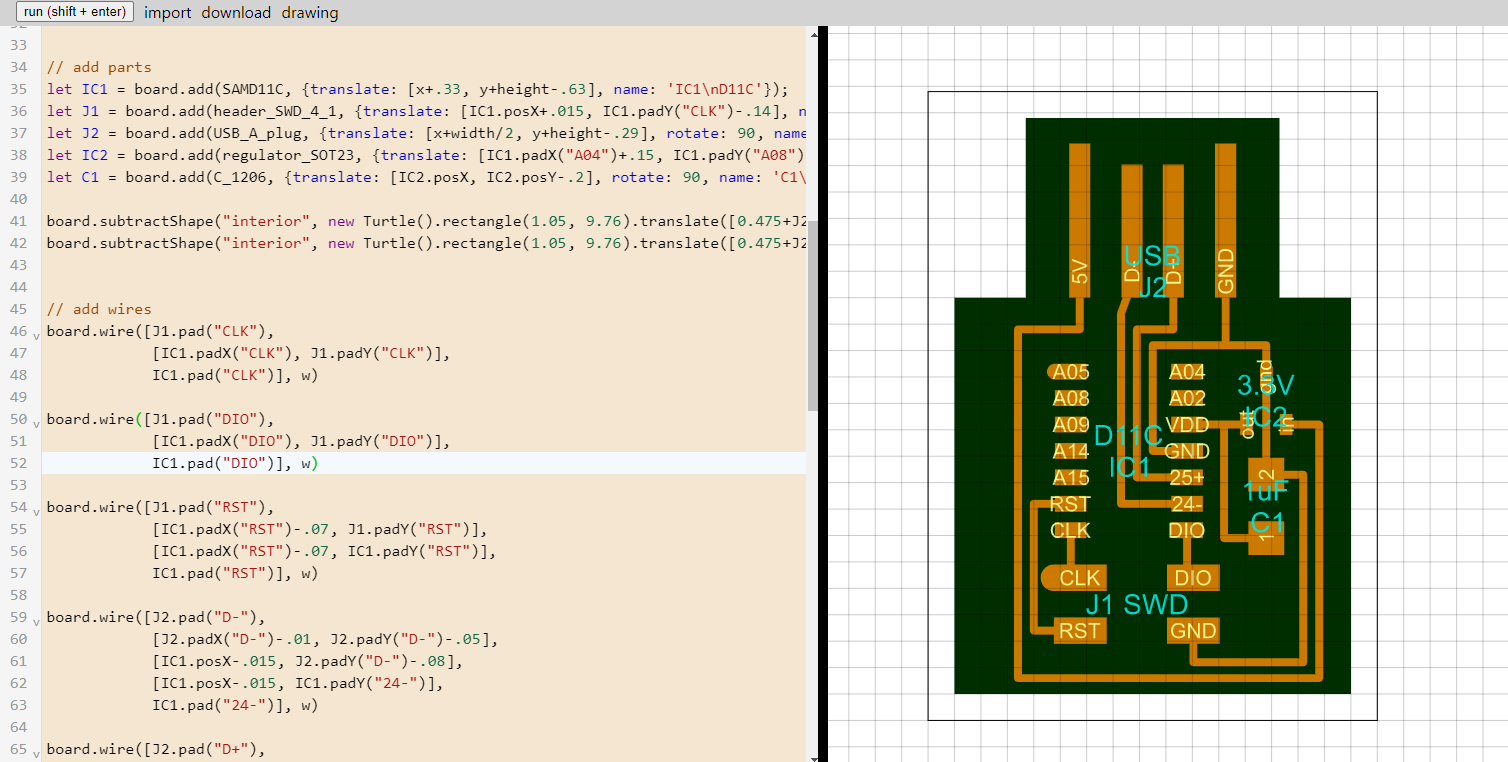Click the download option

point(236,13)
